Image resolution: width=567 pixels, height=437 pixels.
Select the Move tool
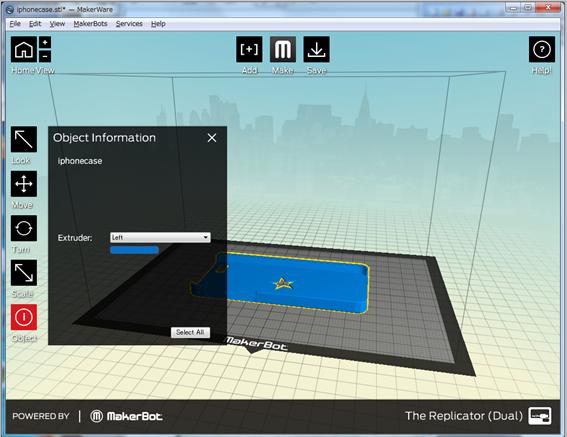(x=24, y=184)
